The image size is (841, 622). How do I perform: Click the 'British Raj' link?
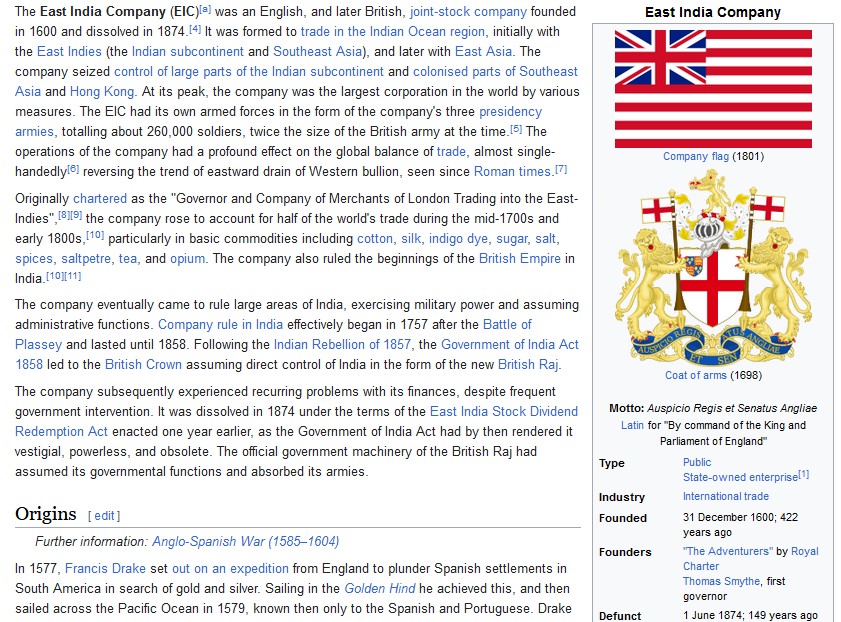(529, 364)
